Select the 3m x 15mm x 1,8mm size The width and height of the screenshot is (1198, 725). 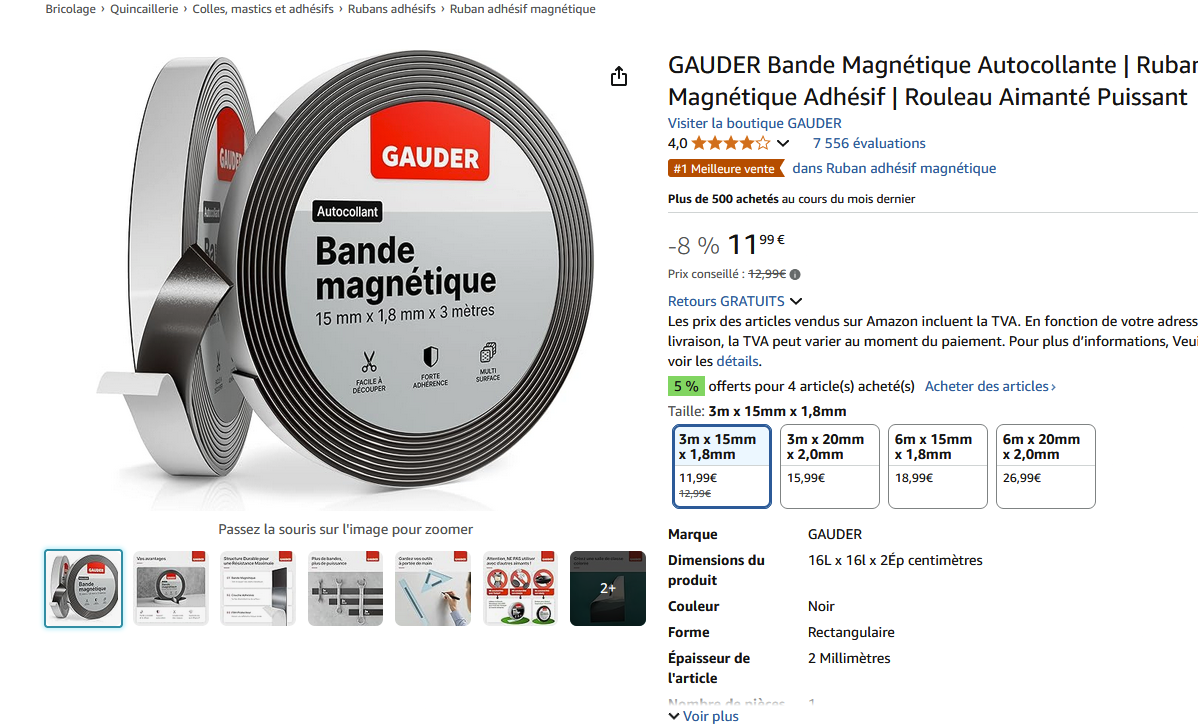(721, 466)
